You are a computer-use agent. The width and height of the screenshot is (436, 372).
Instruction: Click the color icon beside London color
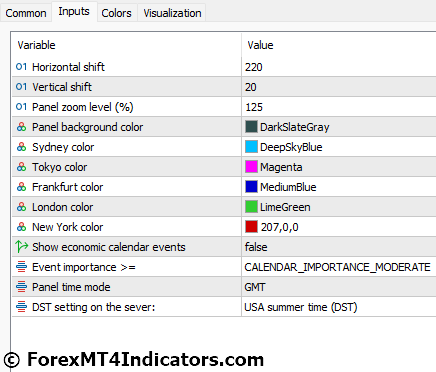(21, 207)
